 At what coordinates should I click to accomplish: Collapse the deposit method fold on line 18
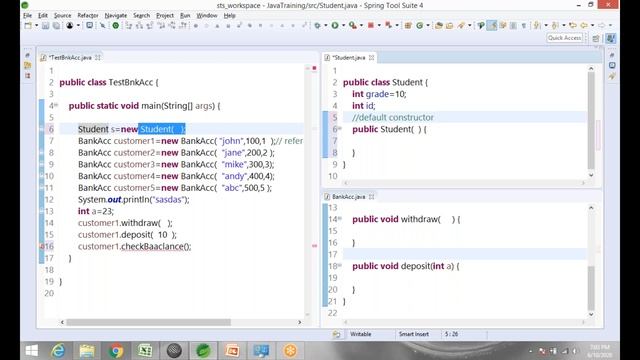pos(340,265)
